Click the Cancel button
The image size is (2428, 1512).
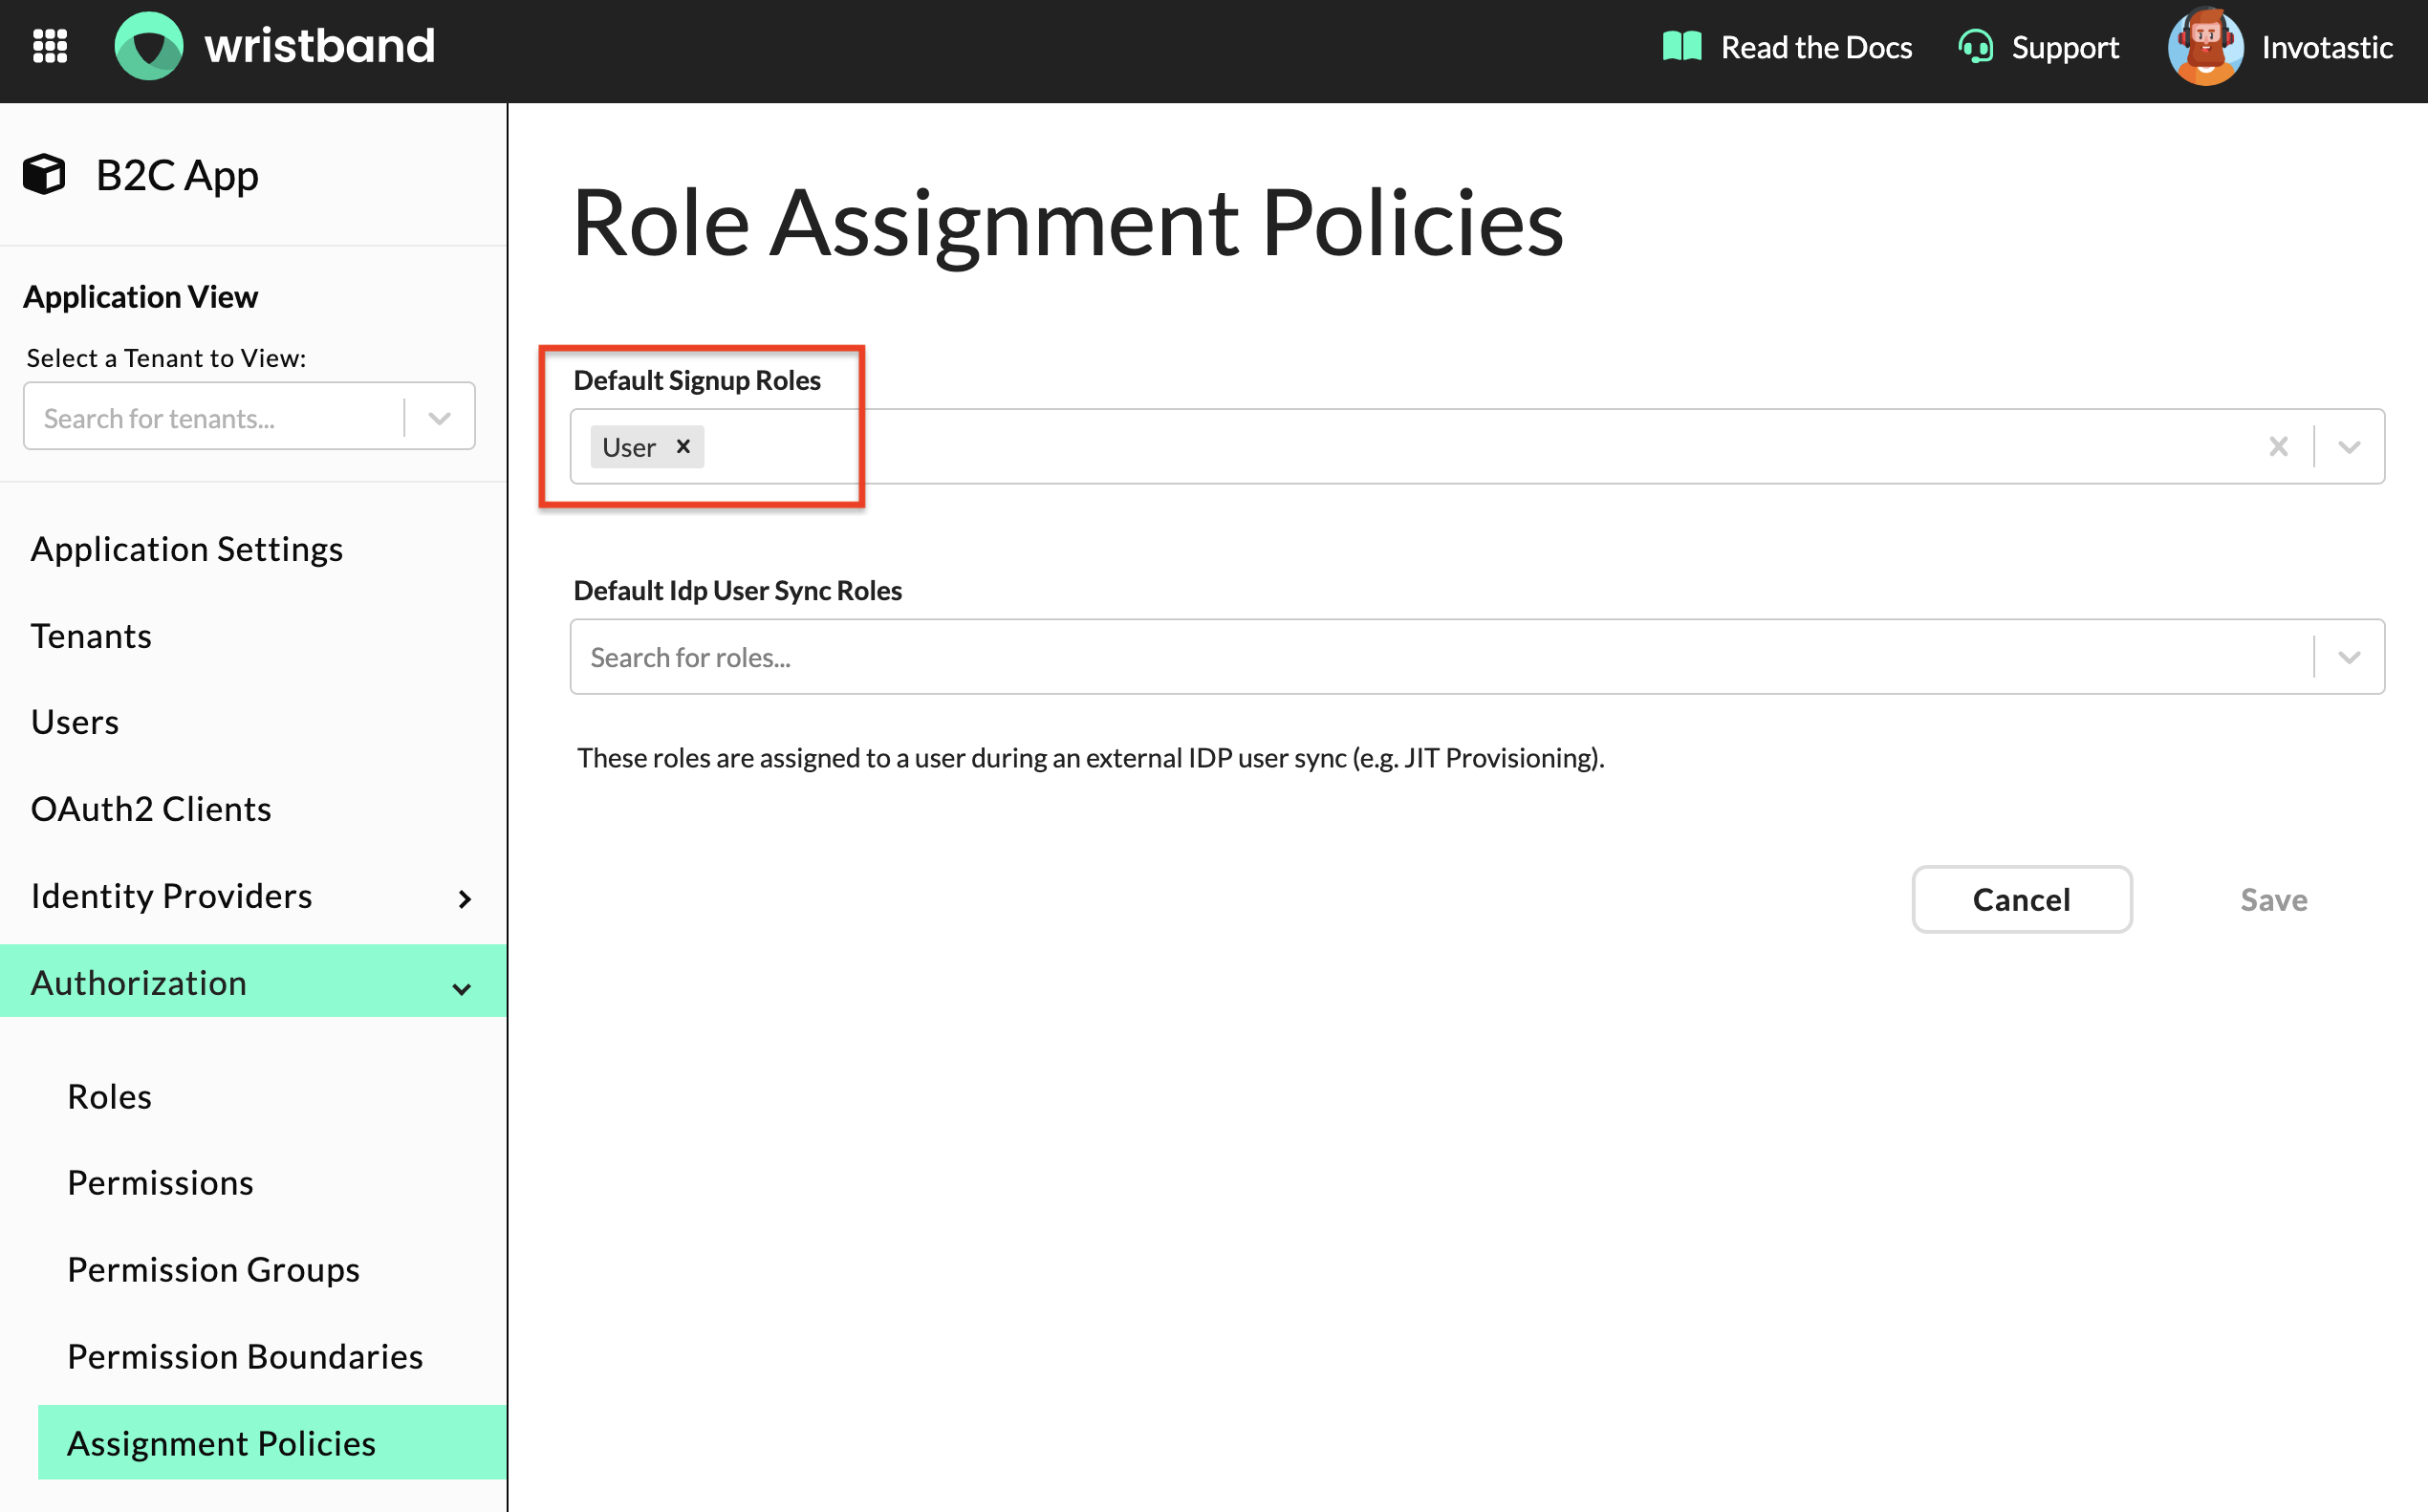tap(2021, 899)
